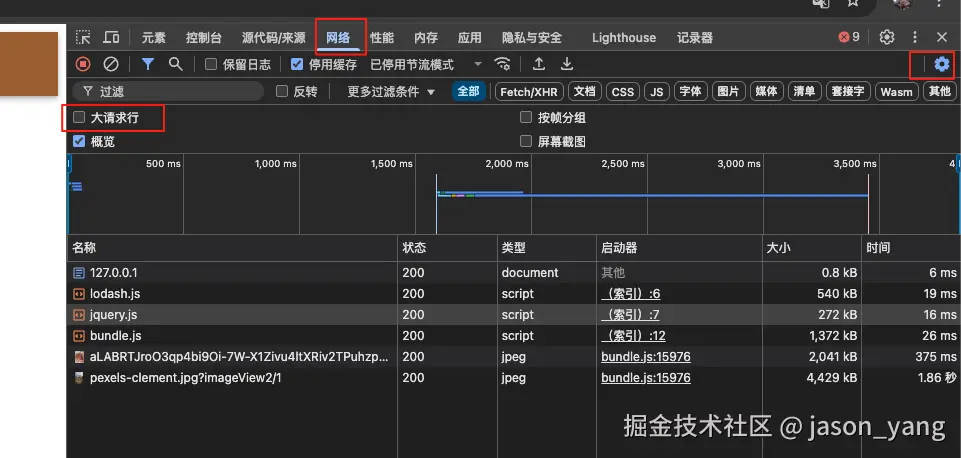961x458 pixels.
Task: Open the 已停用节流模式 throttling dropdown
Action: tap(427, 64)
